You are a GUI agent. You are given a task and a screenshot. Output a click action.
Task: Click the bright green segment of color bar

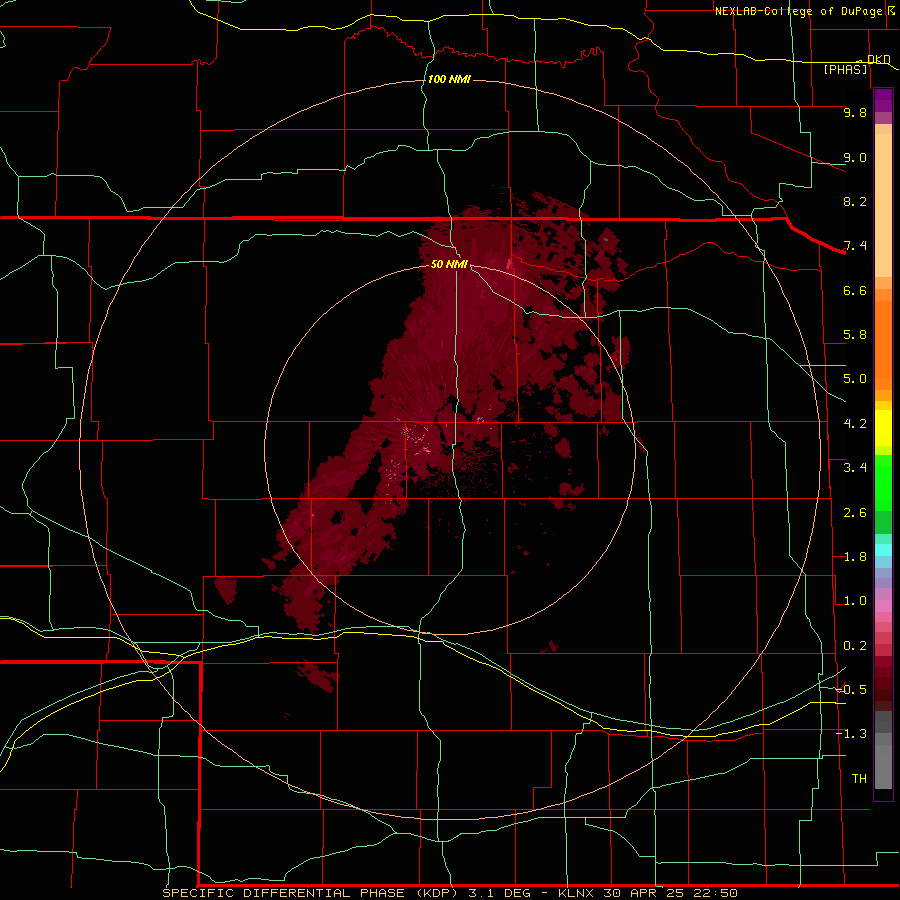coord(883,482)
